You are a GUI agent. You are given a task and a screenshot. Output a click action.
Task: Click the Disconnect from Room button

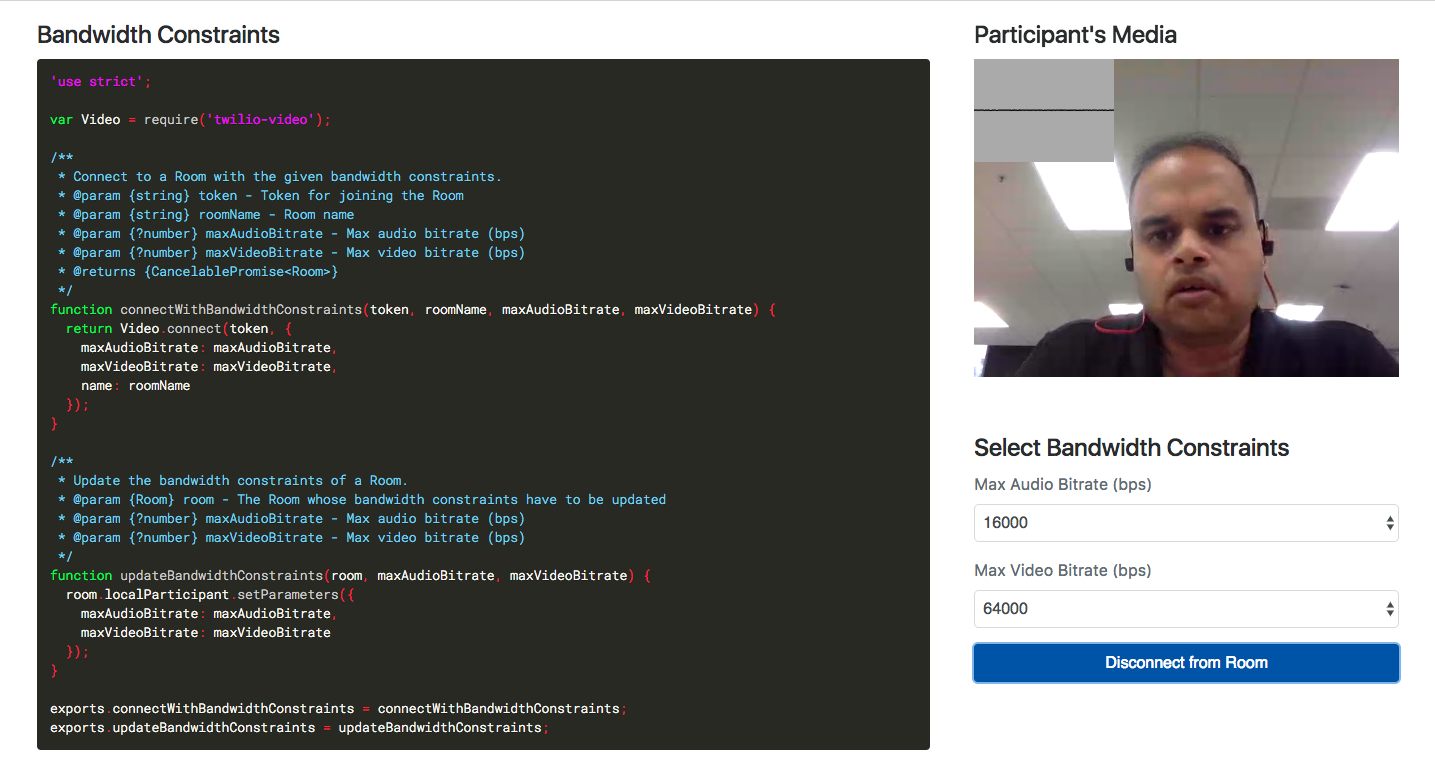[x=1186, y=663]
